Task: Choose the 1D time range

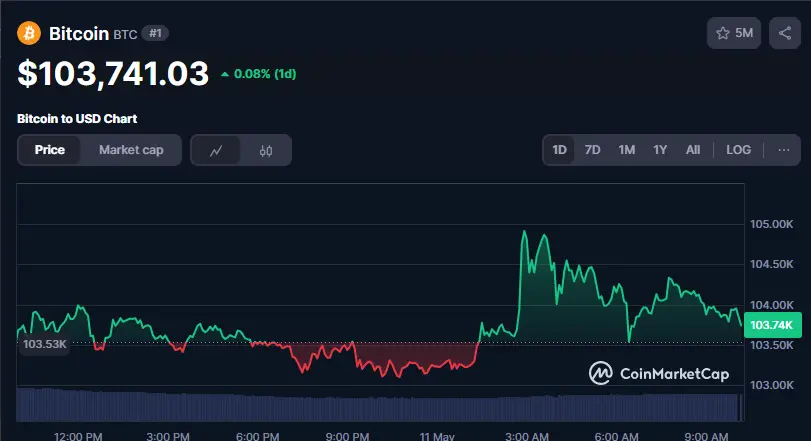Action: coord(559,150)
